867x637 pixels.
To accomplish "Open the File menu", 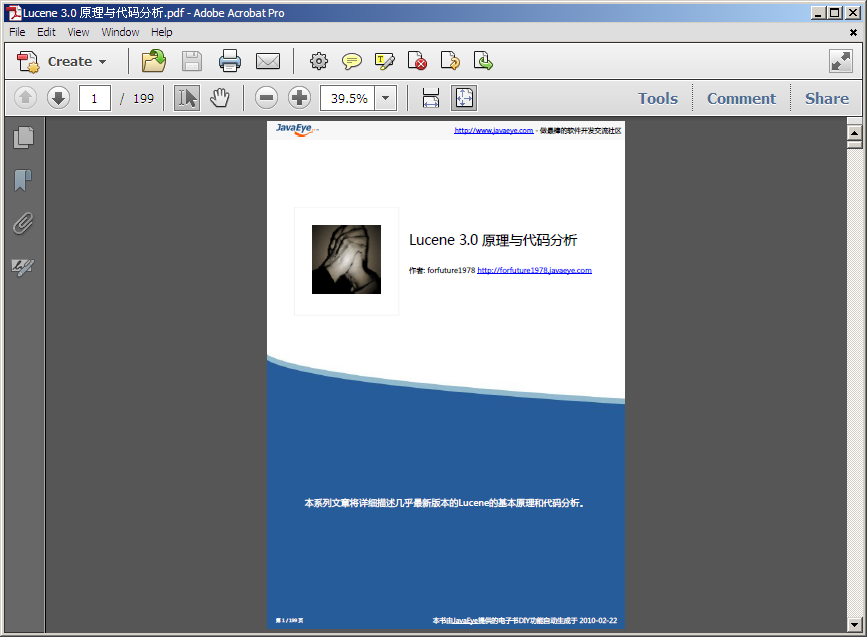I will pyautogui.click(x=17, y=32).
